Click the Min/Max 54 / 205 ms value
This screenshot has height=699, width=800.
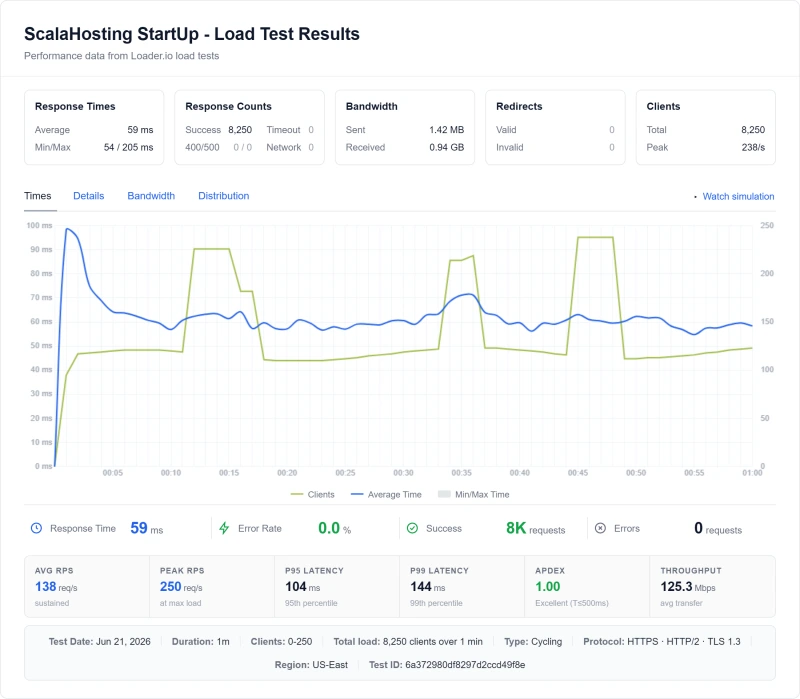[129, 147]
